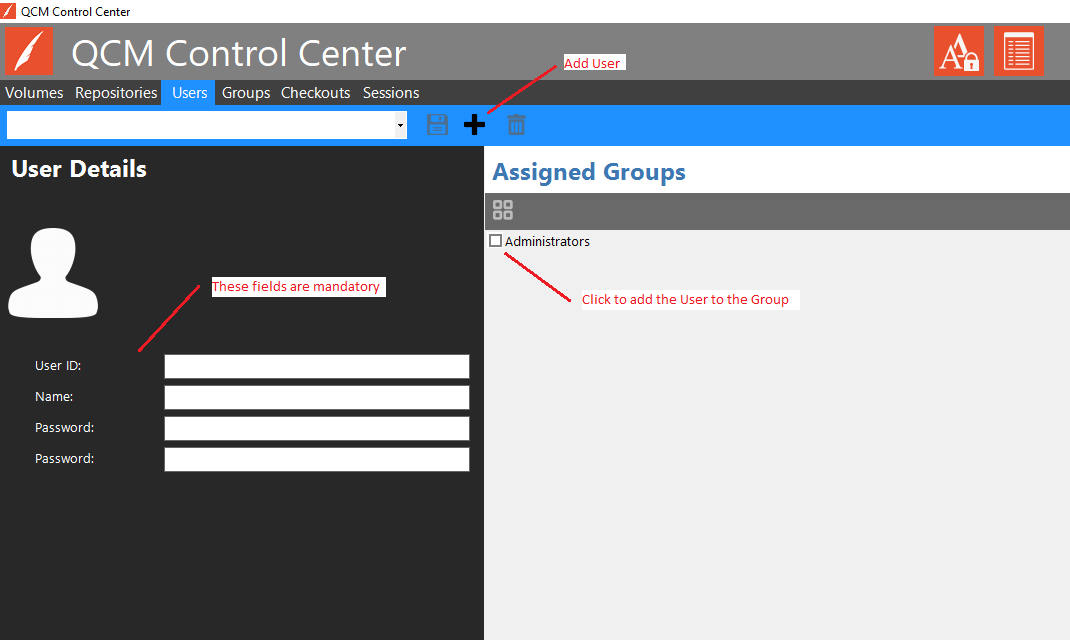The image size is (1070, 640).
Task: Go to the Groups tab
Action: 246,93
